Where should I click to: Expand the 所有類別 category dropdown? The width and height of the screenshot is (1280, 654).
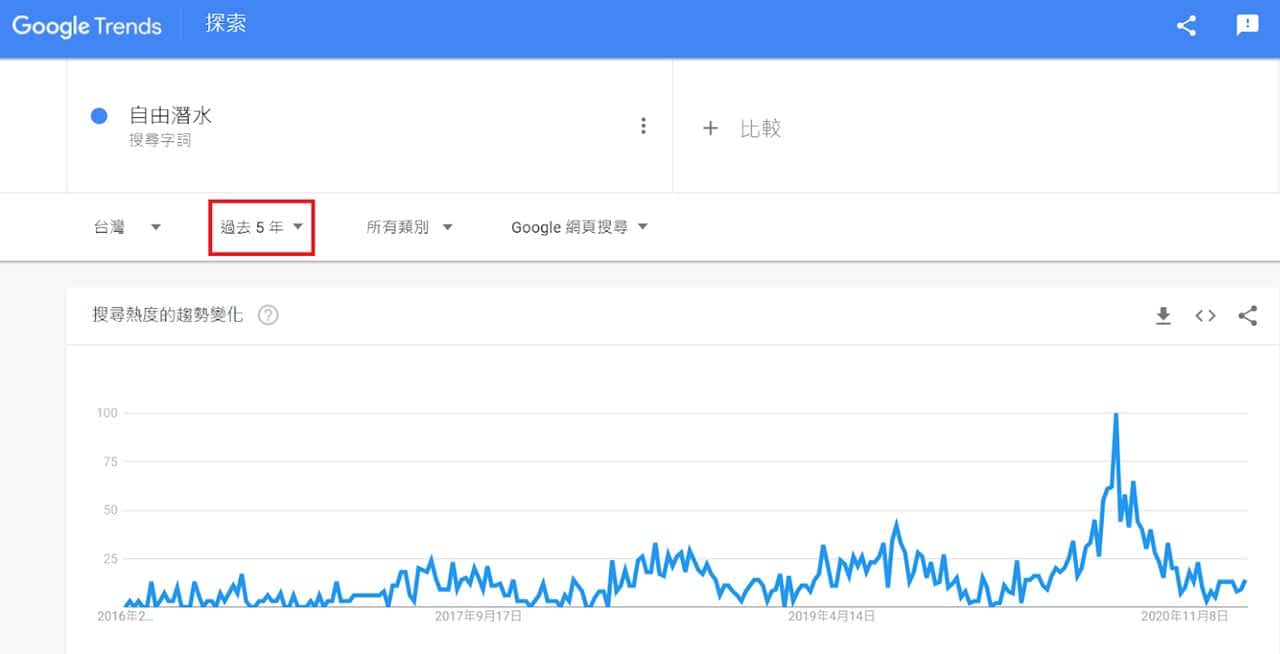[409, 227]
